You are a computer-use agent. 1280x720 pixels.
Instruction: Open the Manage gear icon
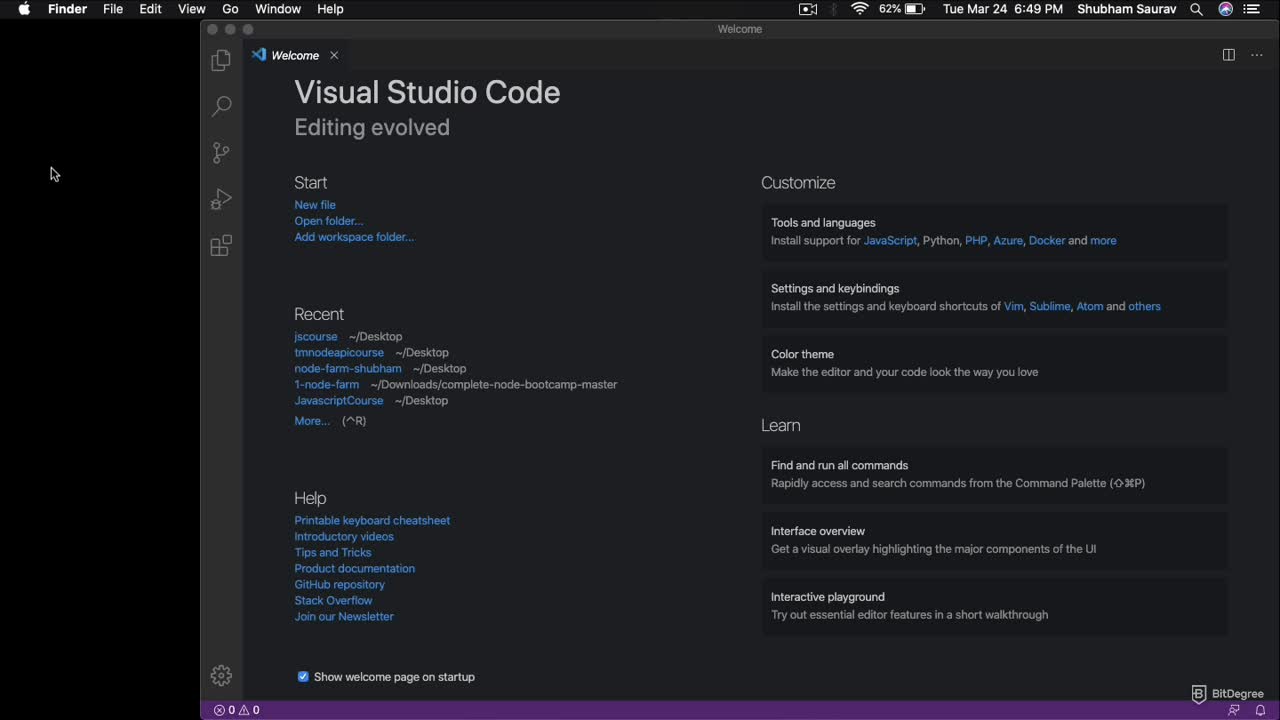point(221,676)
